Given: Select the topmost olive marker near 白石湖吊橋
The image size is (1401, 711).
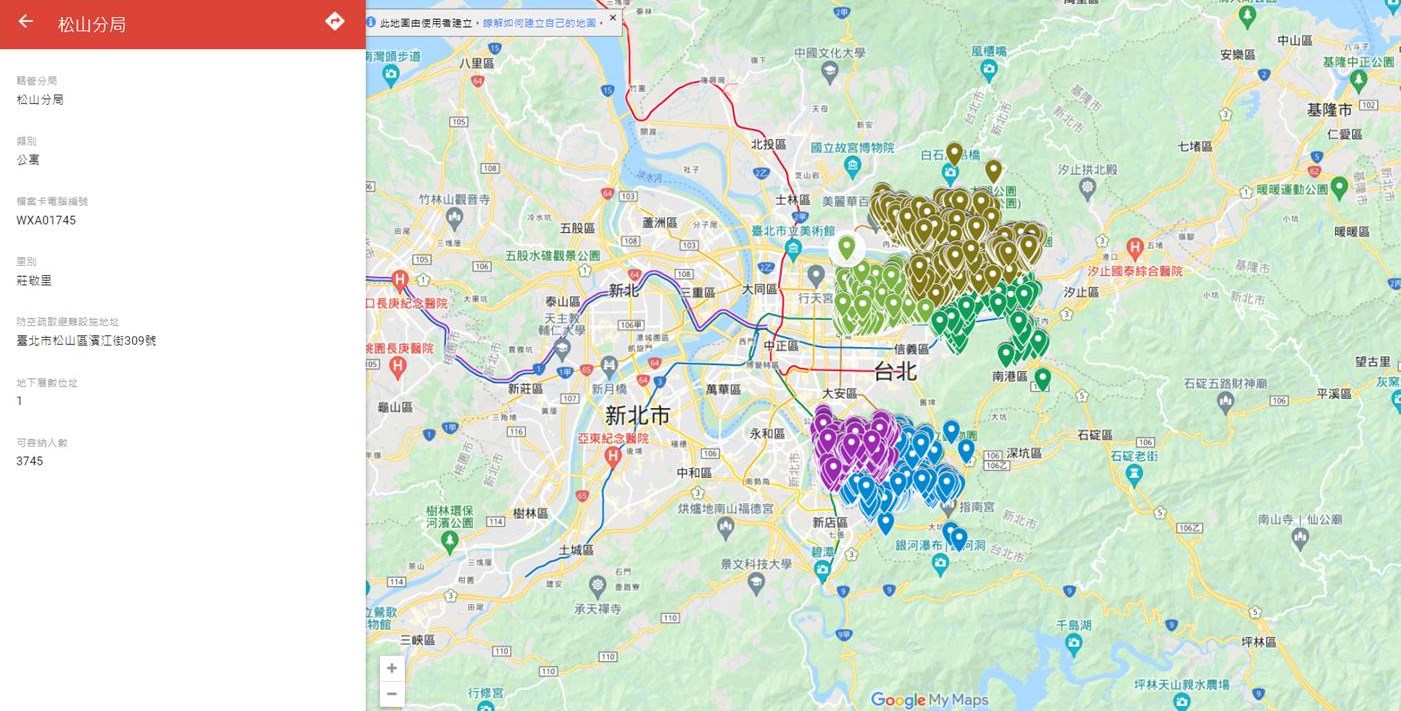Looking at the screenshot, I should click(954, 153).
